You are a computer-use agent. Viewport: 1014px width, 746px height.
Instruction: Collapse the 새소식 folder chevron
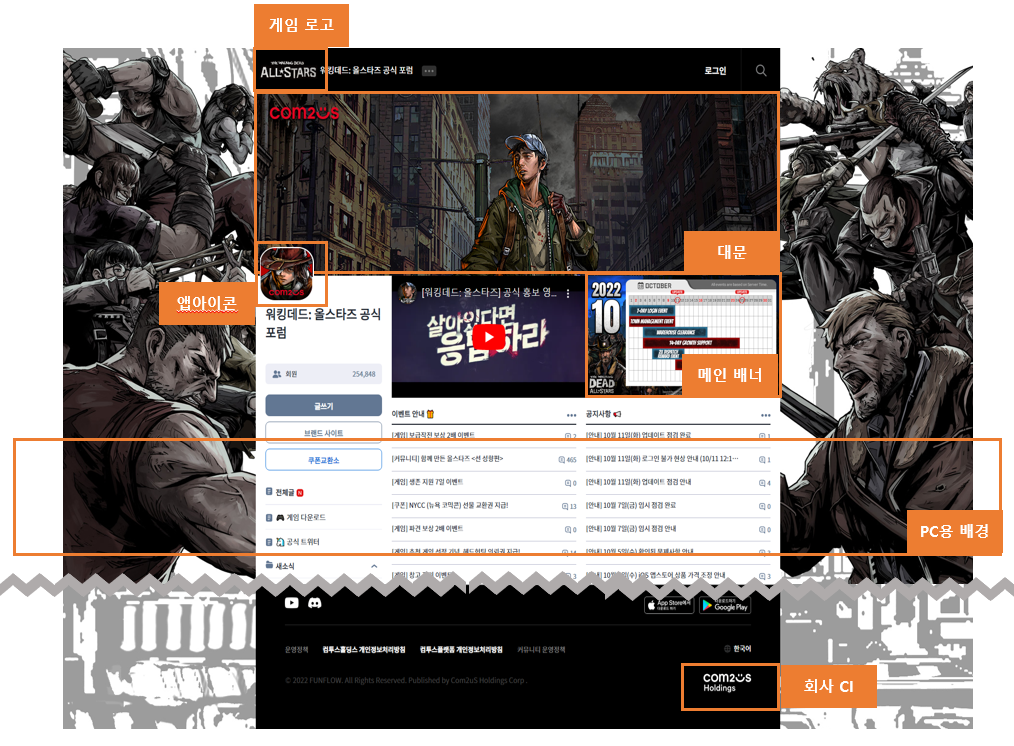pos(374,566)
